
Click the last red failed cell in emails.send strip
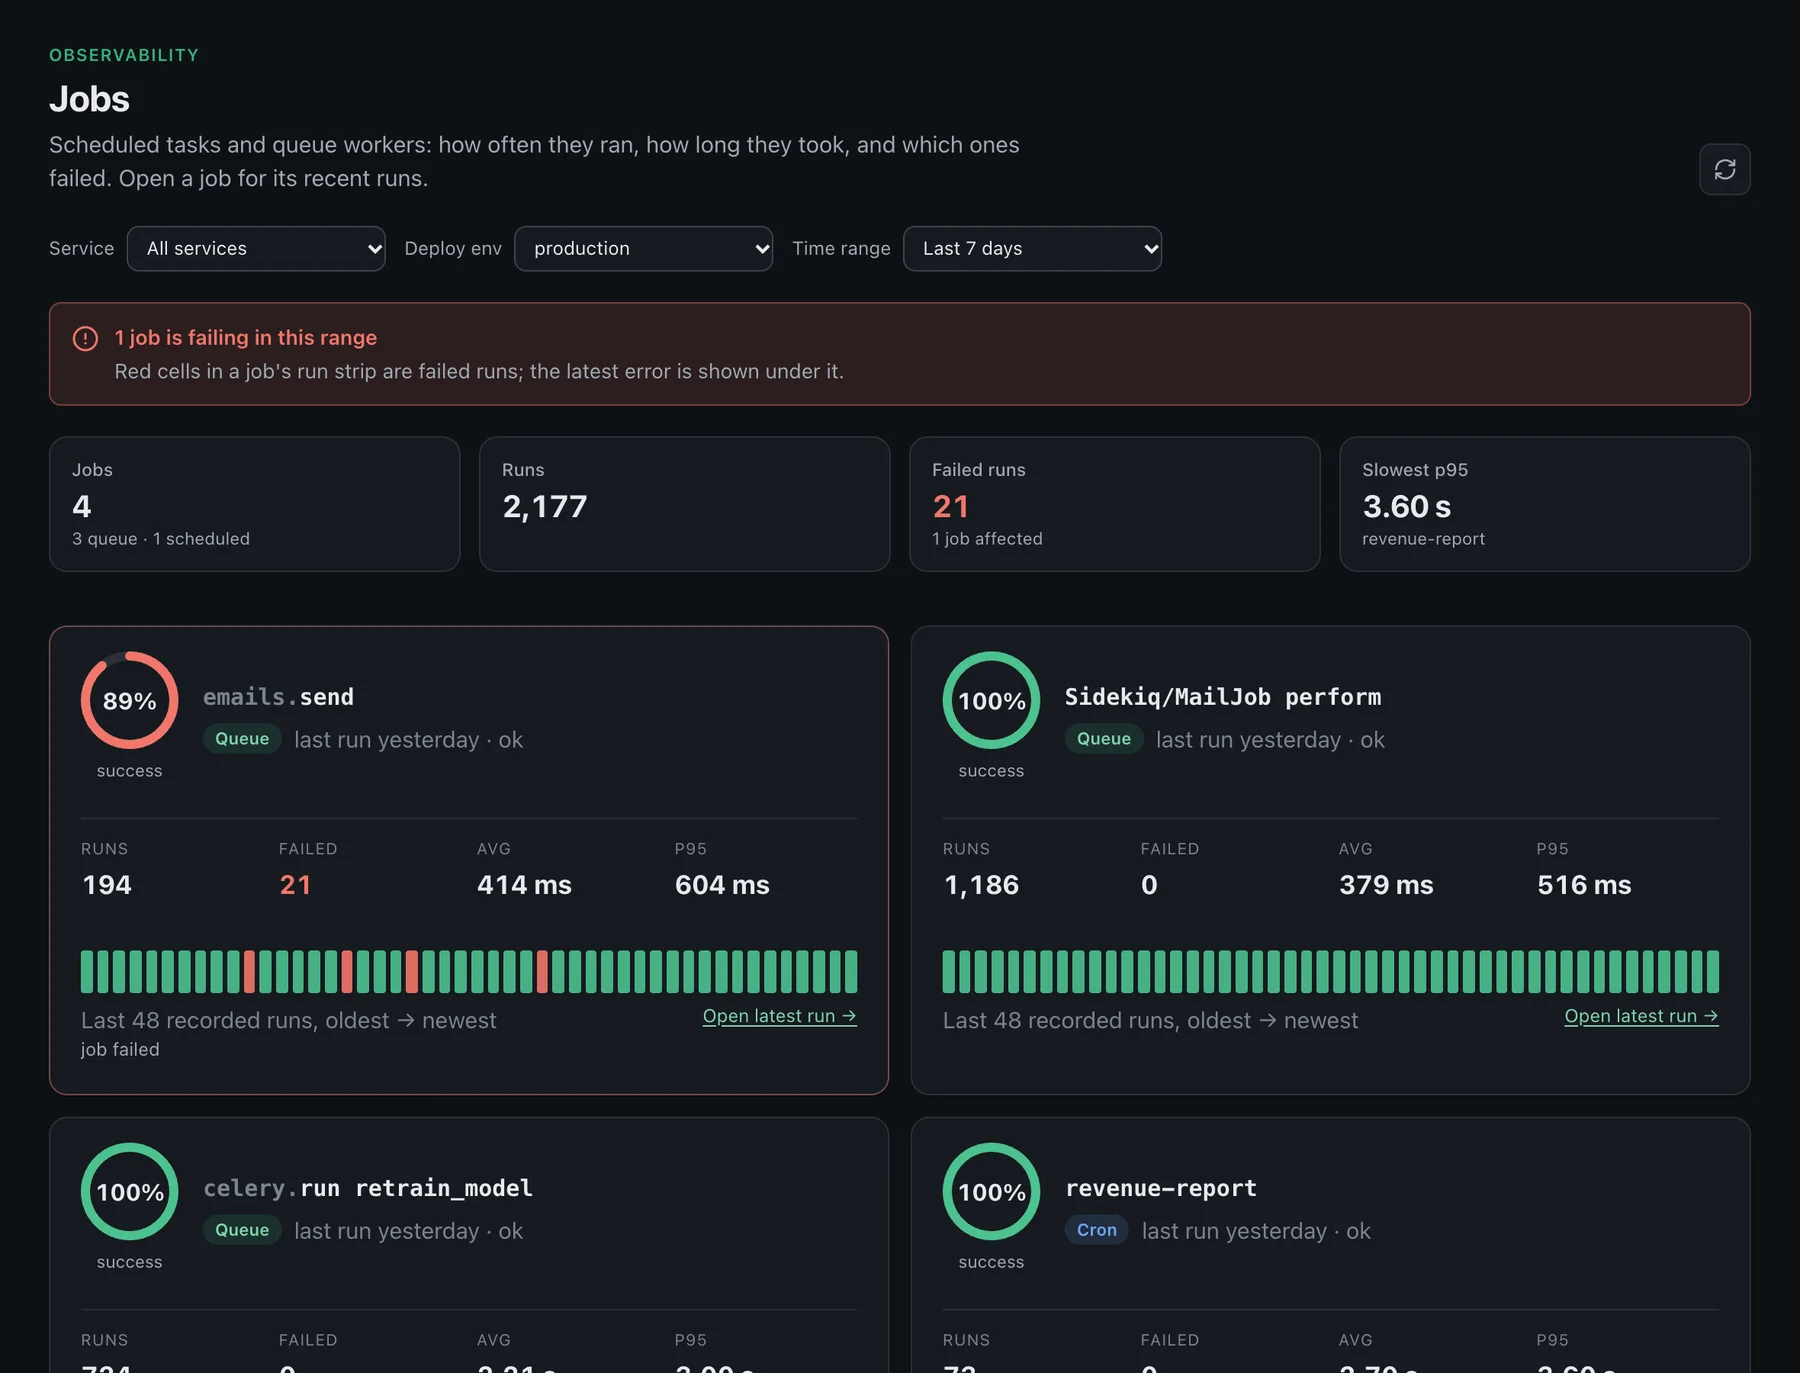click(x=542, y=971)
